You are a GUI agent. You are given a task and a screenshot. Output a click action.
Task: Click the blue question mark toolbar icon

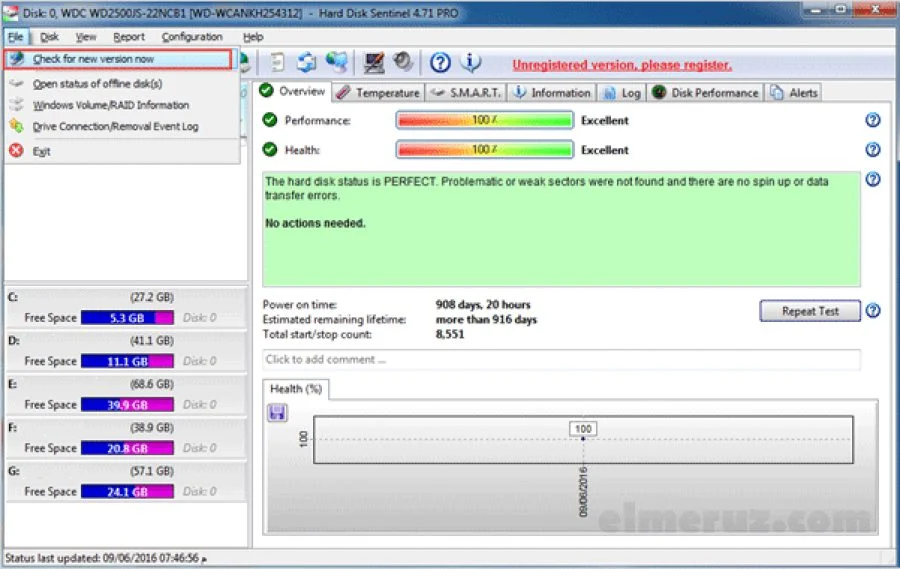pos(440,63)
